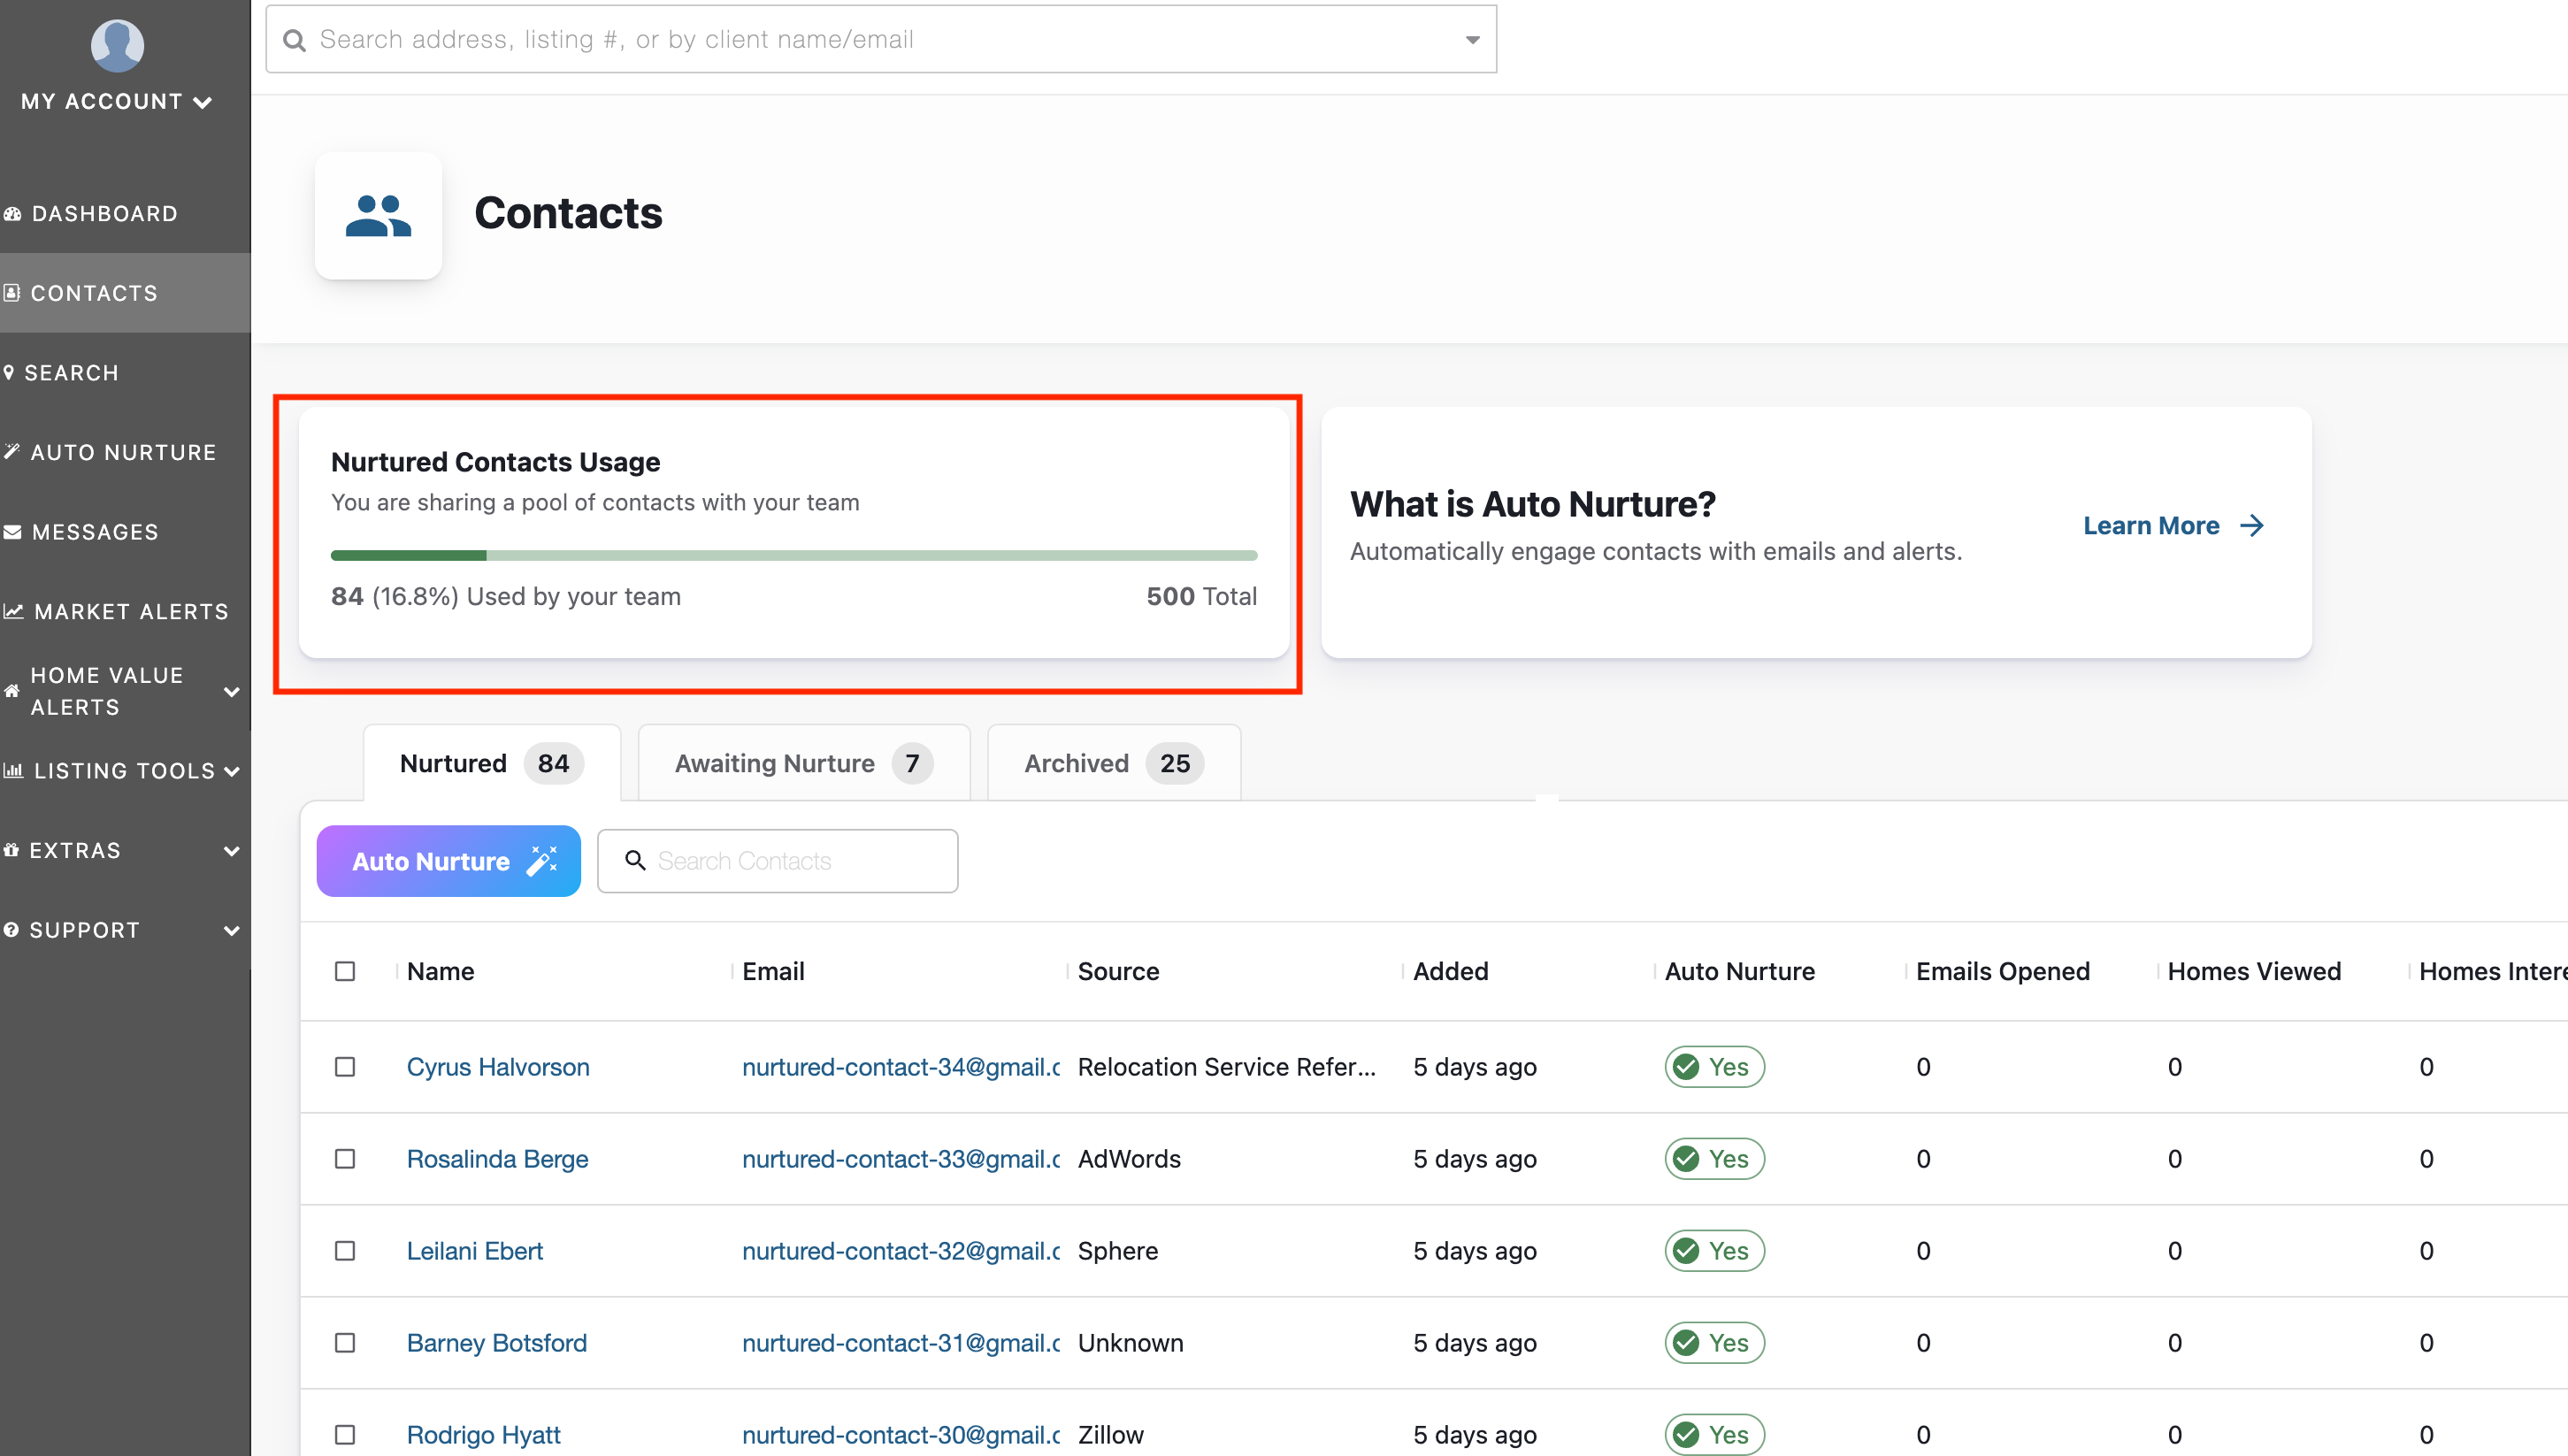Open email nurtured-contact-34@gmail.com link
Viewport: 2568px width, 1456px height.
(x=900, y=1067)
